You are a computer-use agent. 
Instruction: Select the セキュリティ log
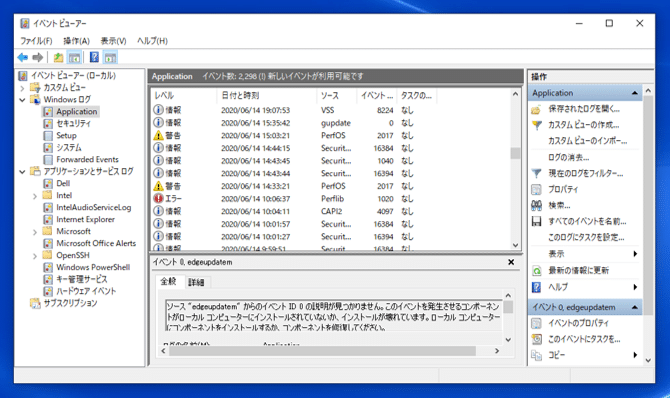[x=73, y=124]
